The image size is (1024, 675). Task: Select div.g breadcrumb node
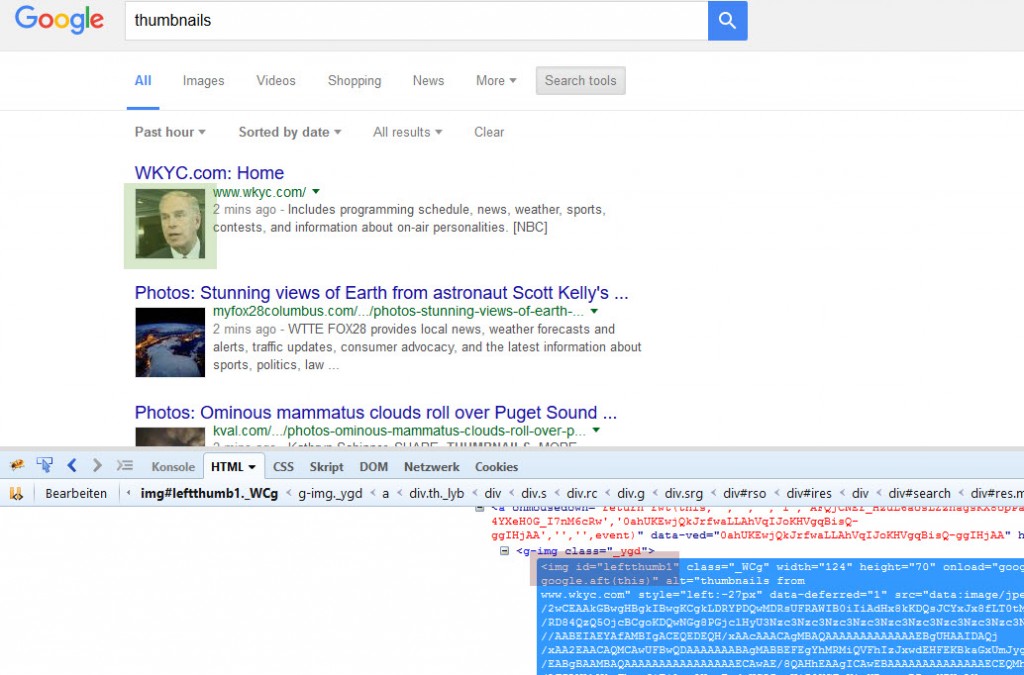point(631,494)
